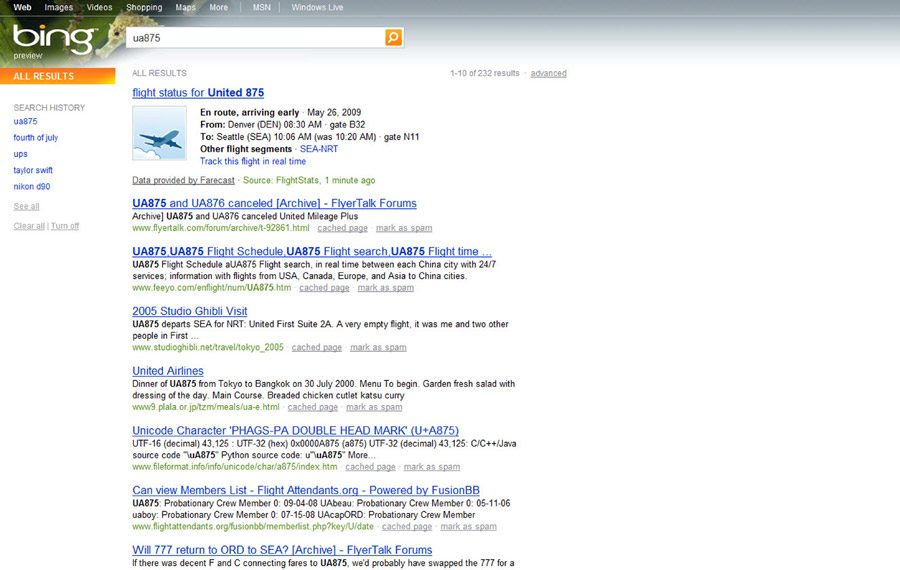The height and width of the screenshot is (570, 900).
Task: Expand the More menu in top bar
Action: [x=218, y=7]
